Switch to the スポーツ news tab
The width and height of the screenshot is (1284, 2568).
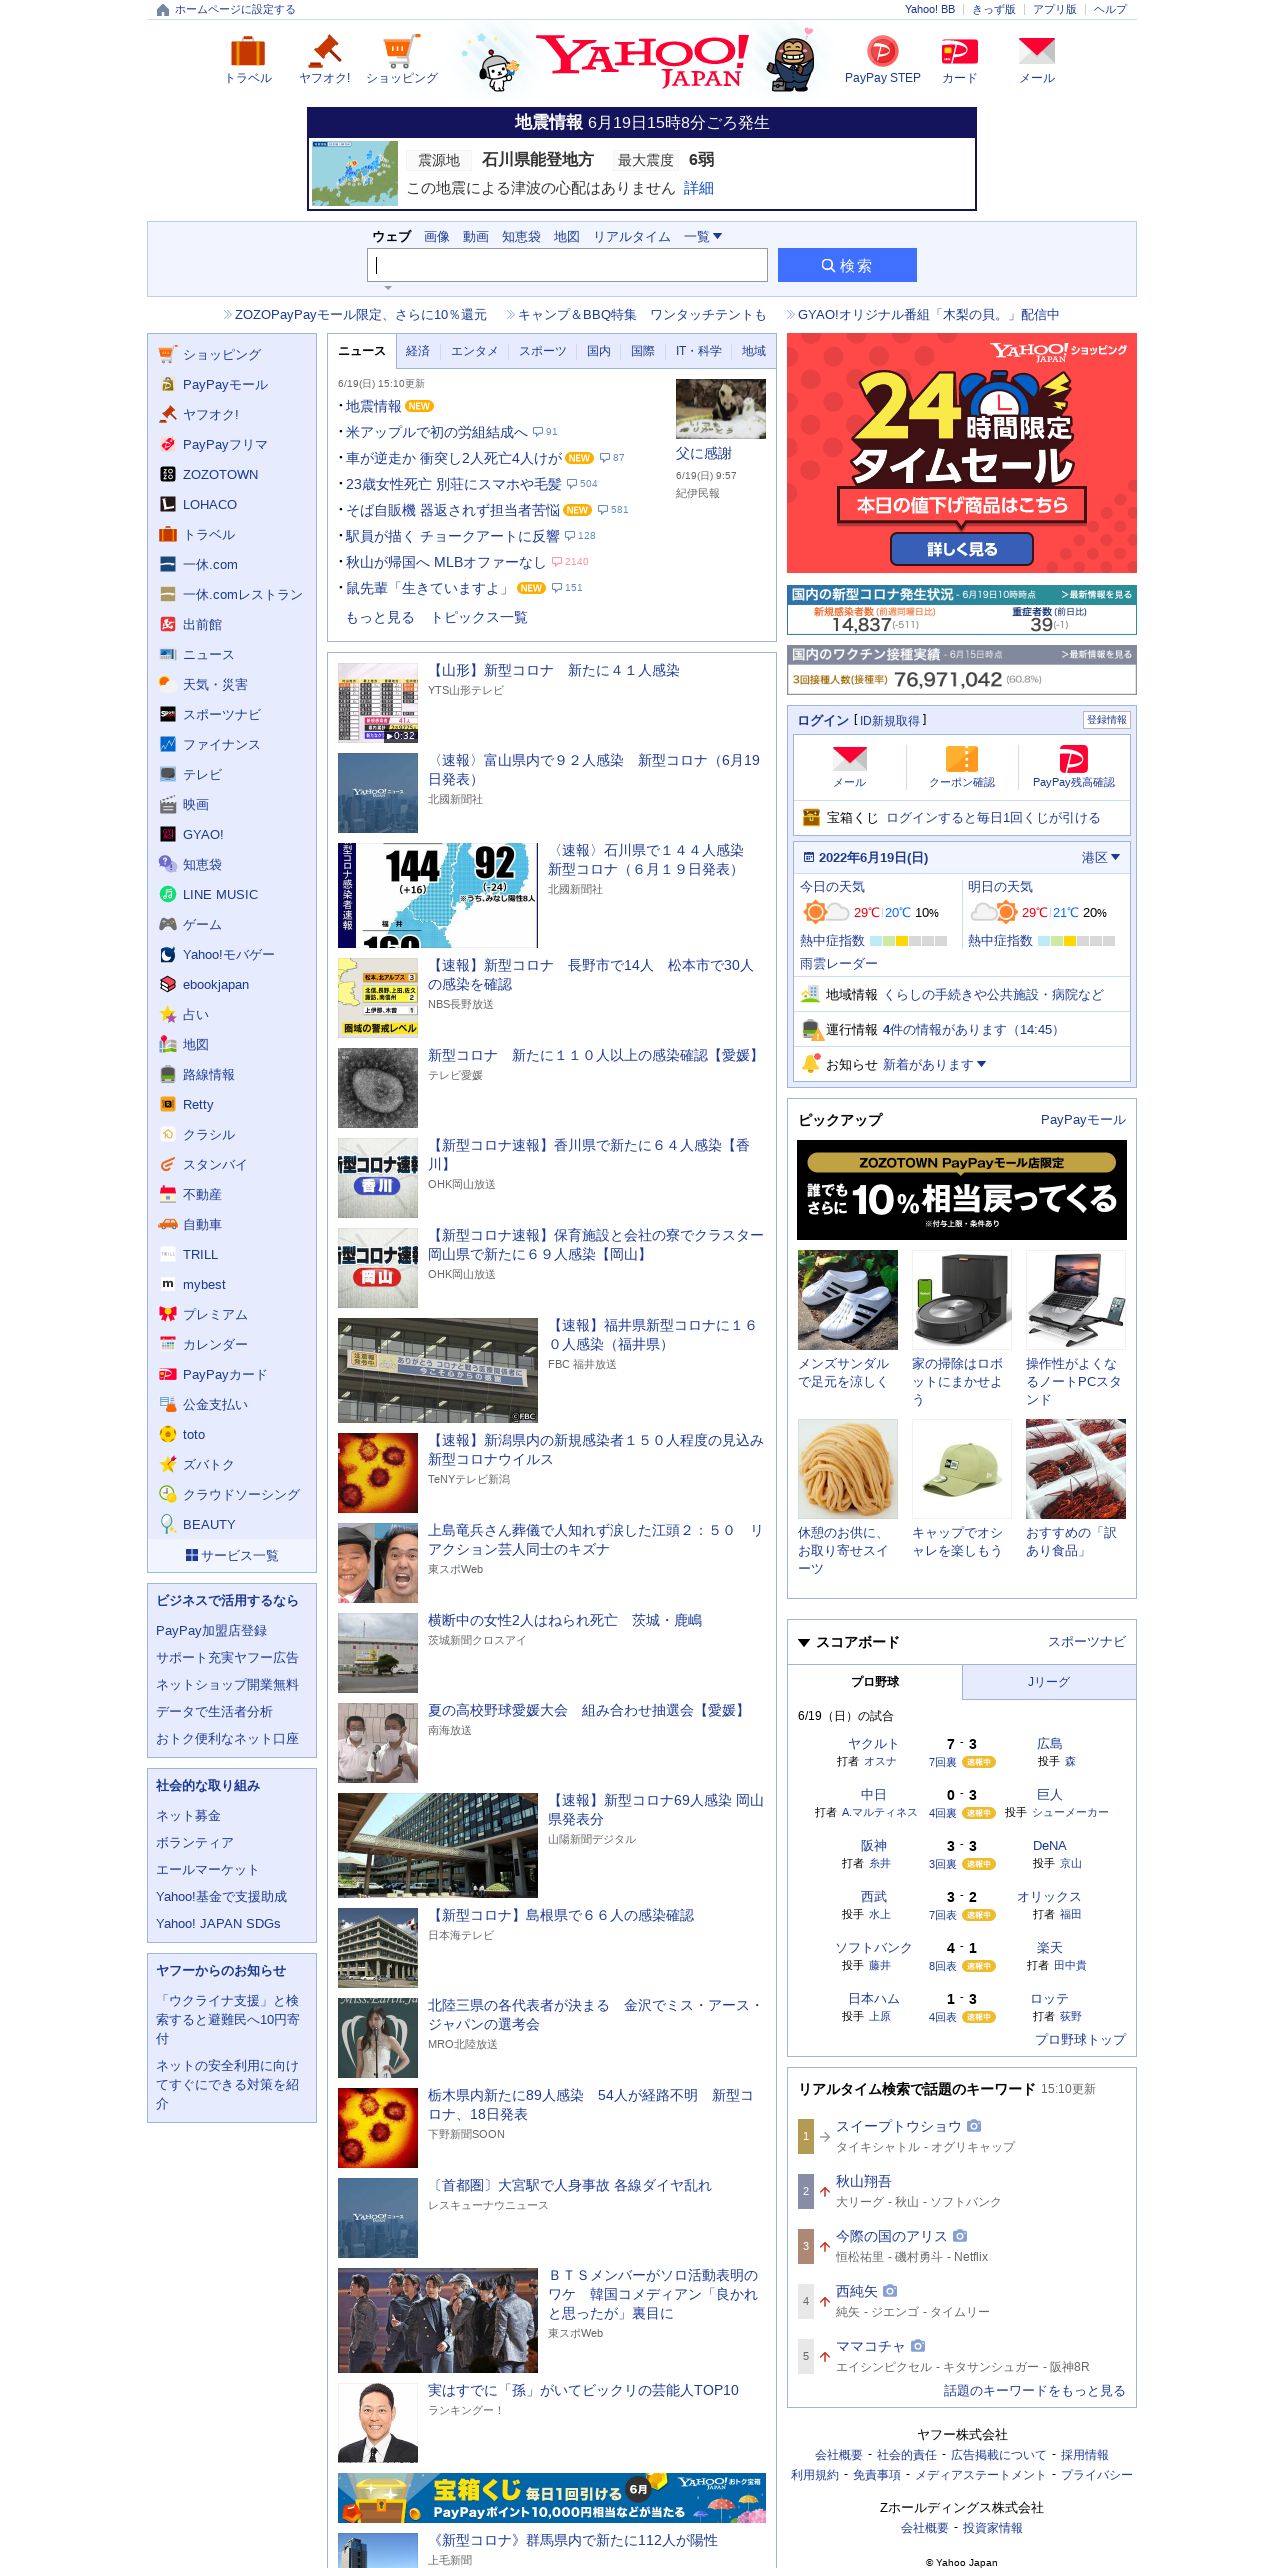pos(542,351)
